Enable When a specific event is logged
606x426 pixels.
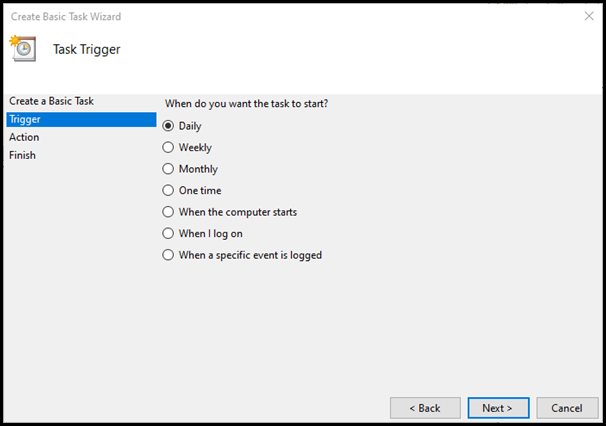pyautogui.click(x=168, y=255)
